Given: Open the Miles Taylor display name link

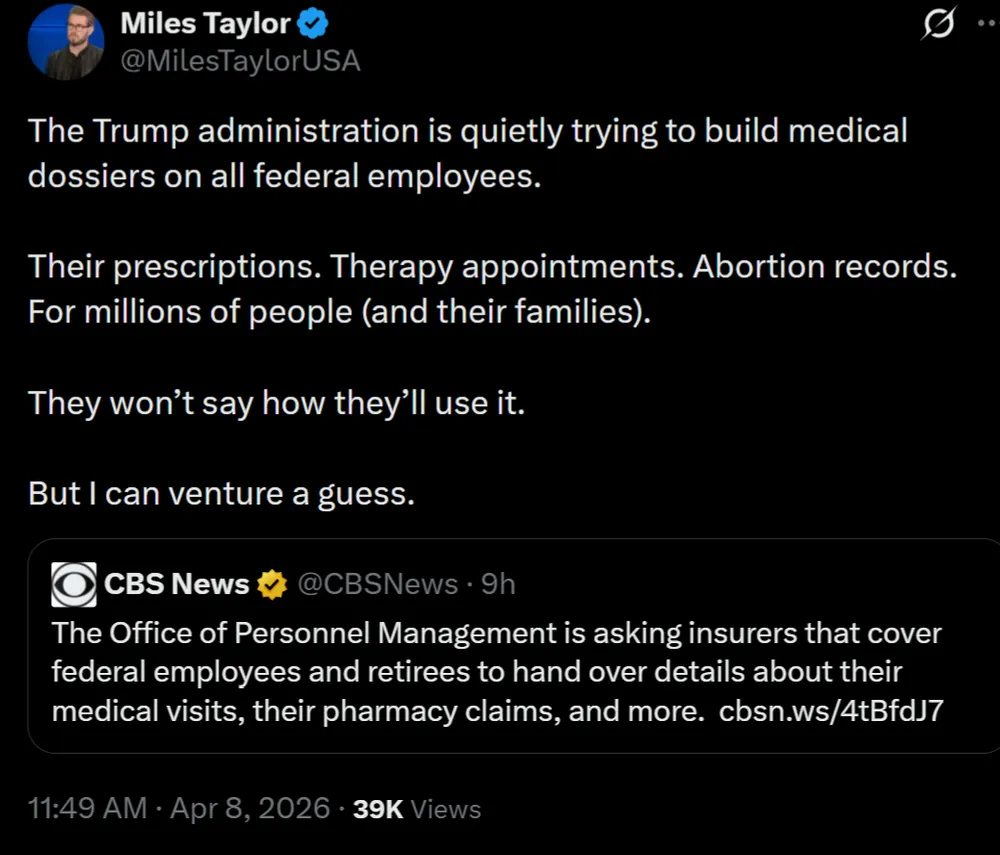Looking at the screenshot, I should point(205,24).
